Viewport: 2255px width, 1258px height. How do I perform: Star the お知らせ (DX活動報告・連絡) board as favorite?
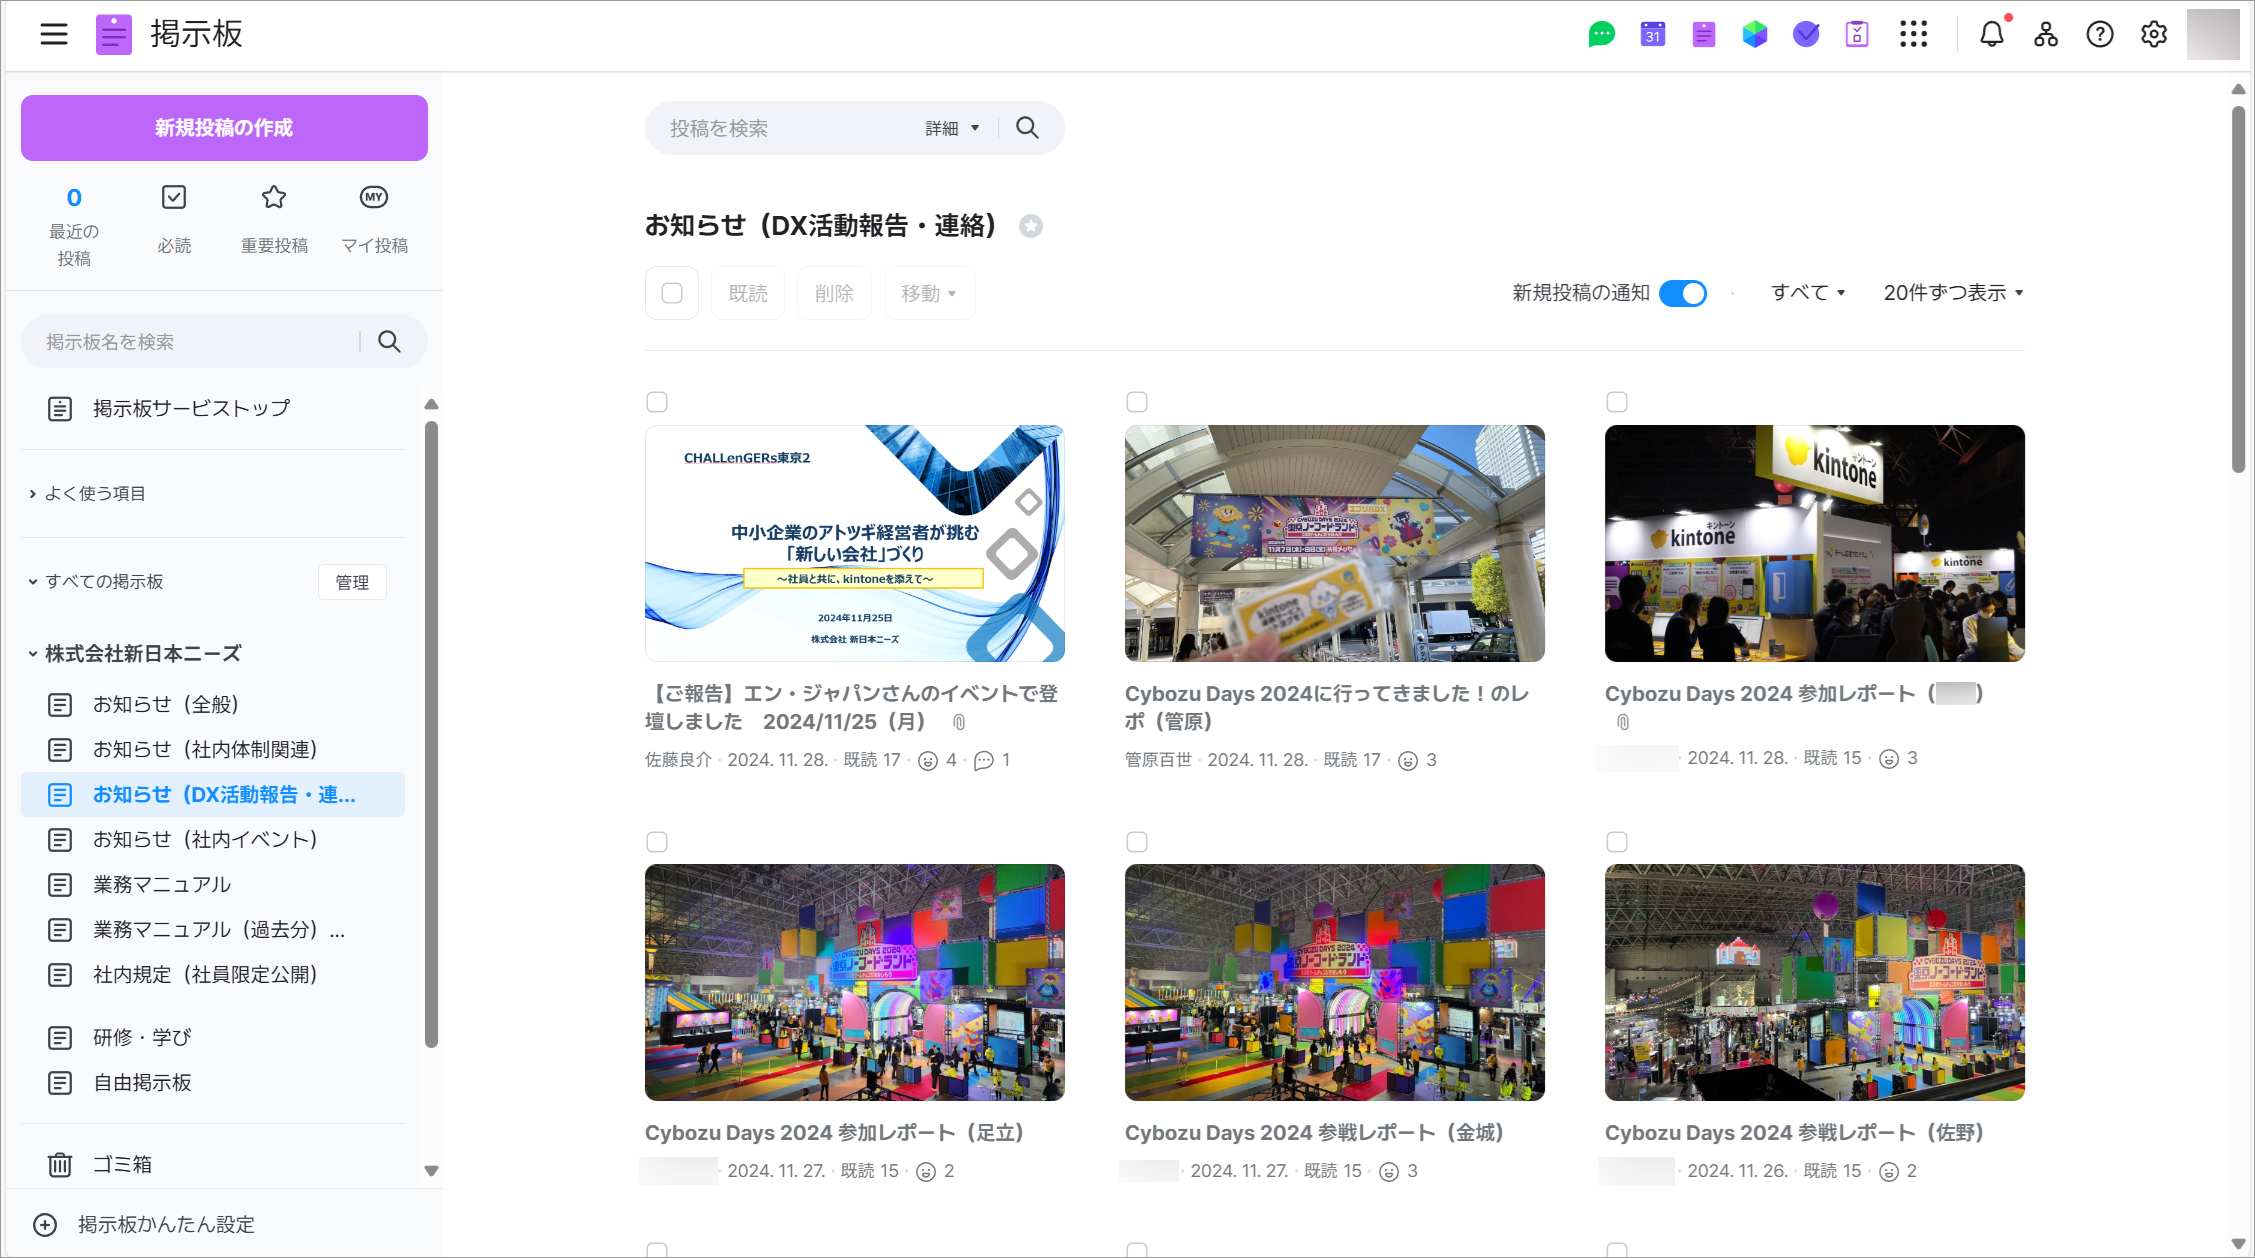[1031, 226]
